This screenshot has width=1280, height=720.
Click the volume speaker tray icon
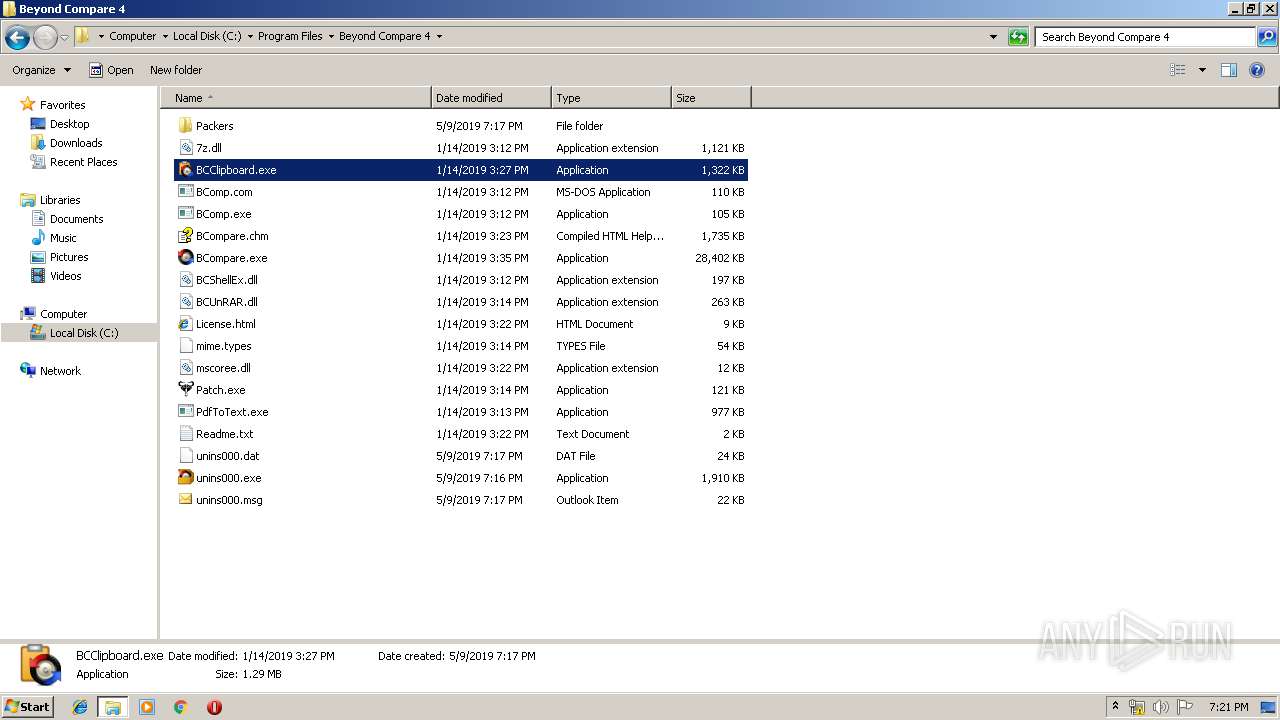coord(1160,707)
